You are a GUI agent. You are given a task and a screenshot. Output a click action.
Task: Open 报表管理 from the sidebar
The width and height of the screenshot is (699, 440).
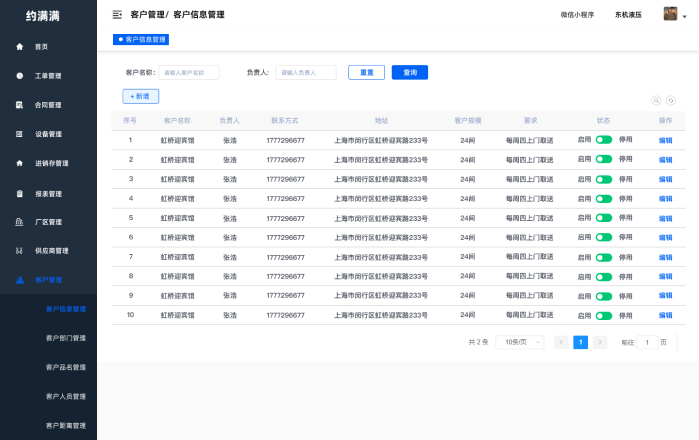47,193
